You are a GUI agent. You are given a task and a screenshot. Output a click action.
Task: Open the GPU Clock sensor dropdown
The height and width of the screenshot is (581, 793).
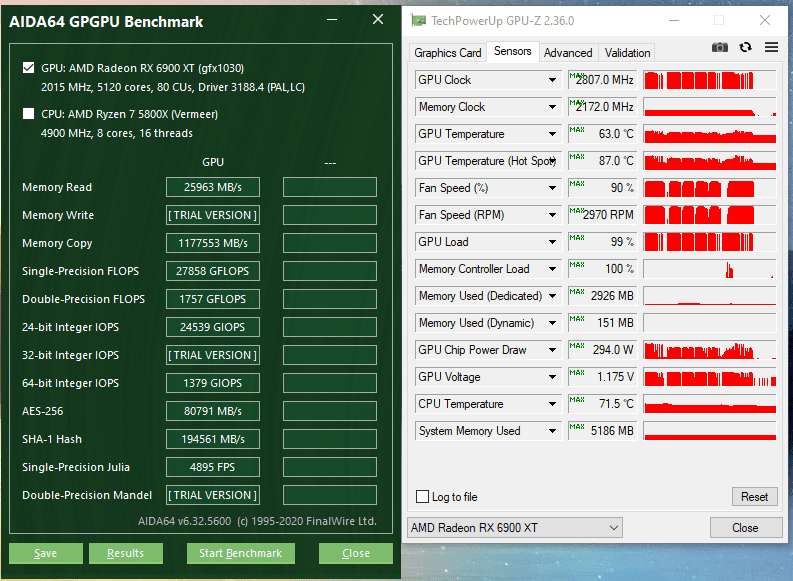coord(552,80)
